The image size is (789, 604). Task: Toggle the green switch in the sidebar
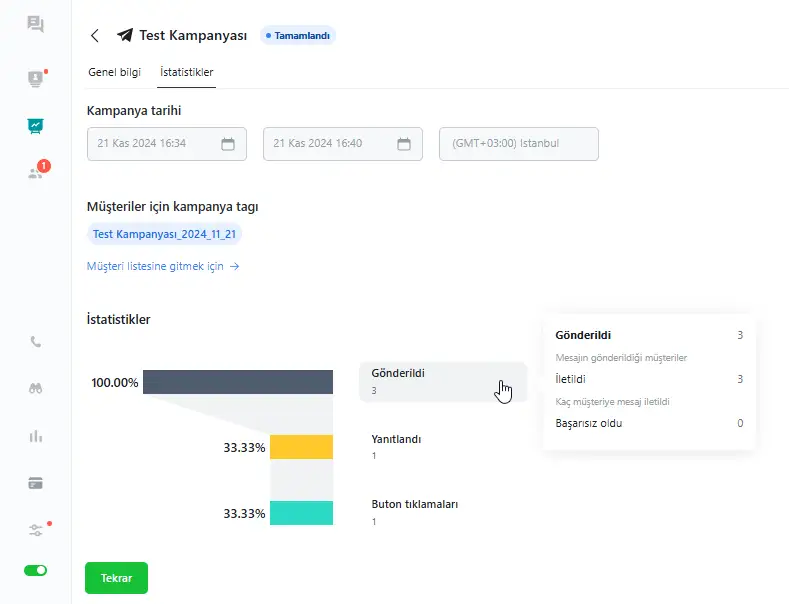click(36, 570)
